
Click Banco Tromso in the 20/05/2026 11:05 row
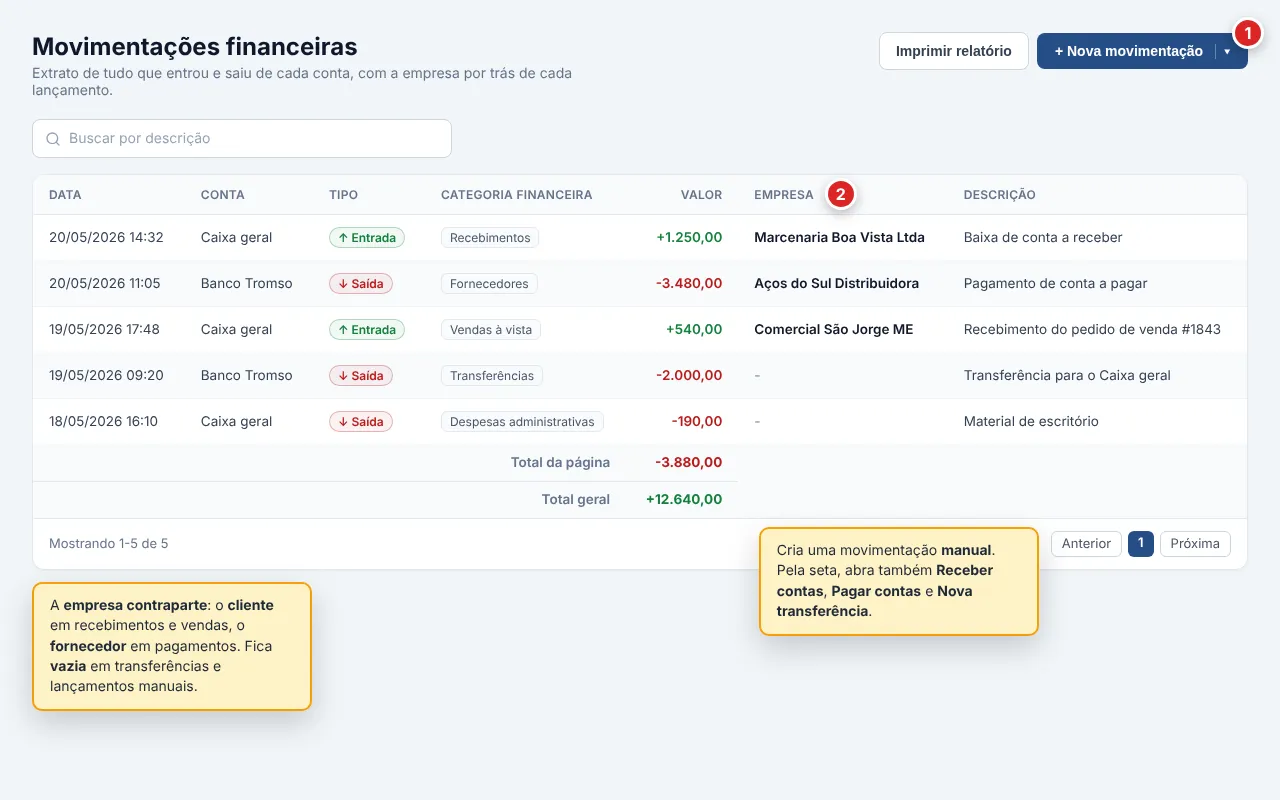(247, 284)
